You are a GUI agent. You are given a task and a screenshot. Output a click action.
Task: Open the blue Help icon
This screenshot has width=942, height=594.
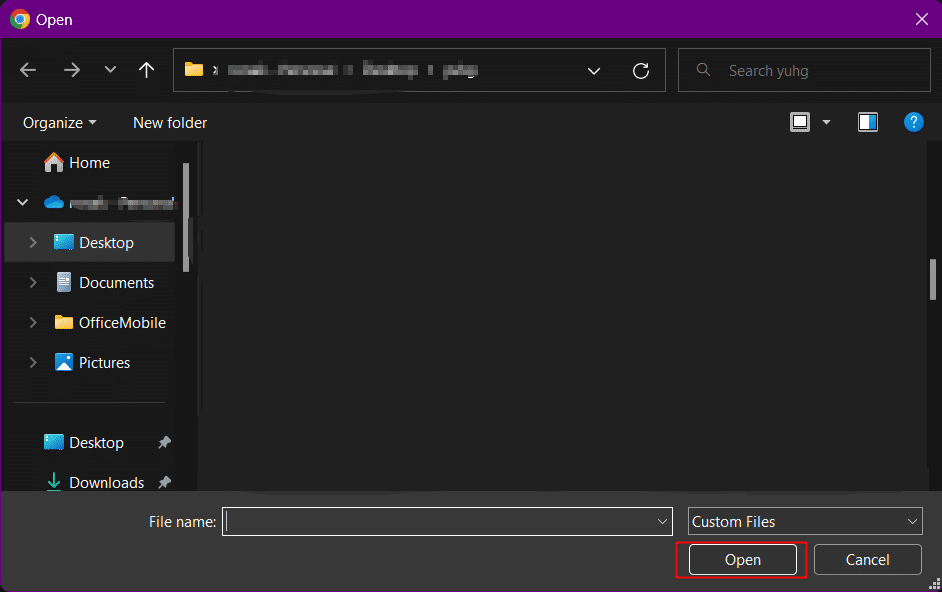(913, 123)
